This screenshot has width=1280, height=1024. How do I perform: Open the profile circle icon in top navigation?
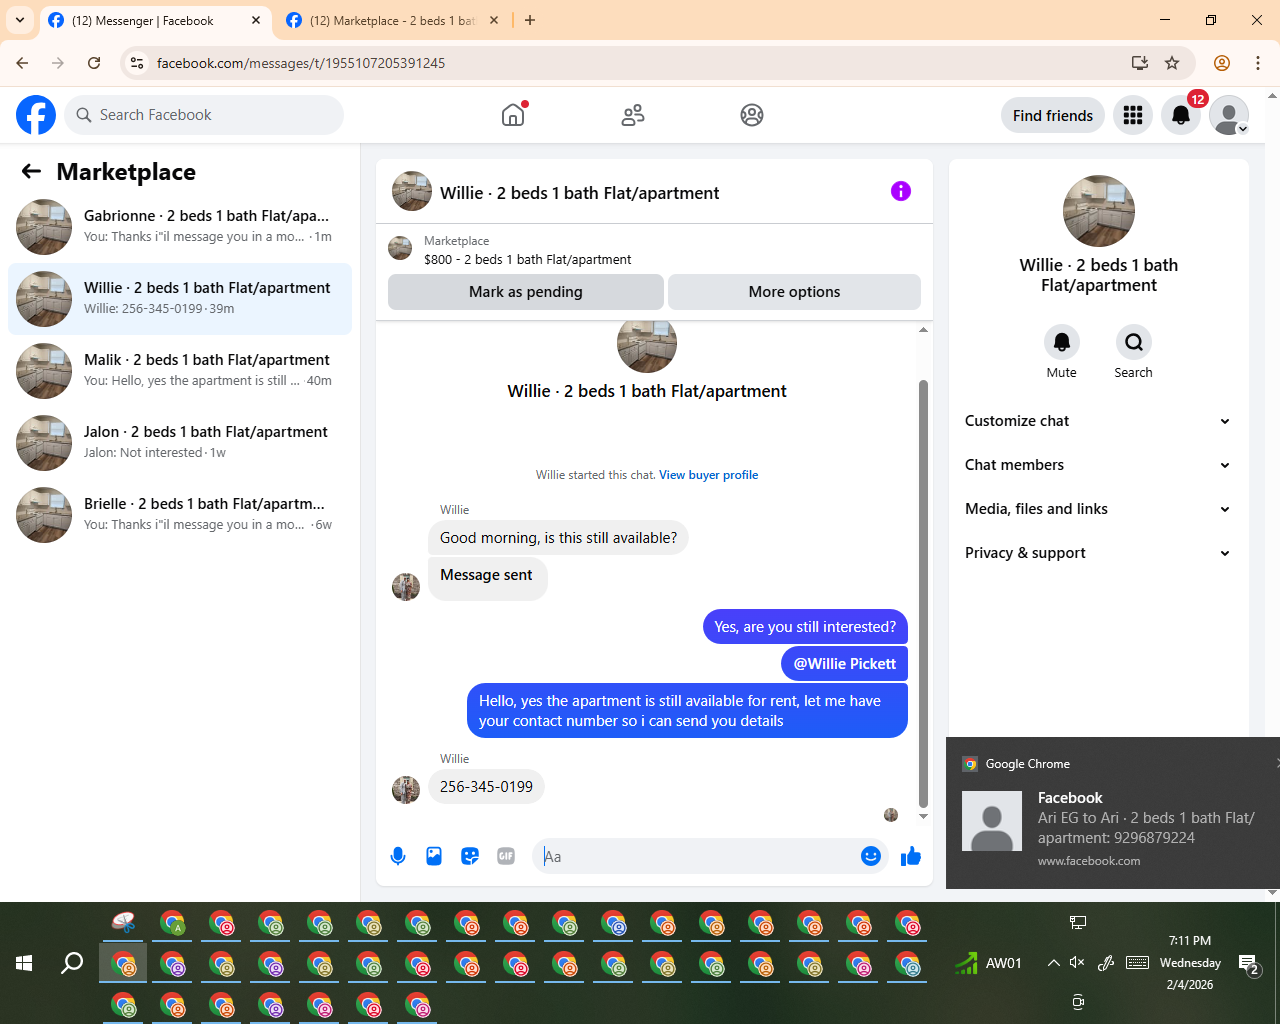[x=752, y=115]
